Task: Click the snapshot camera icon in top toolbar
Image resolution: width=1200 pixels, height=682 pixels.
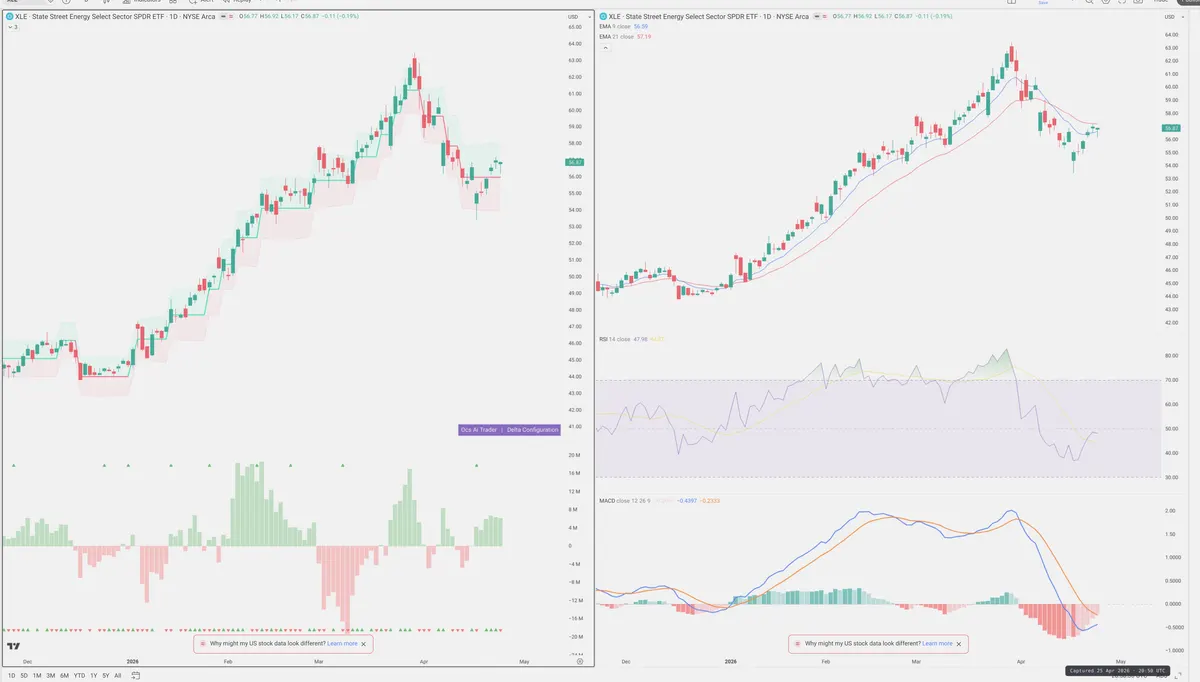Action: point(1138,2)
